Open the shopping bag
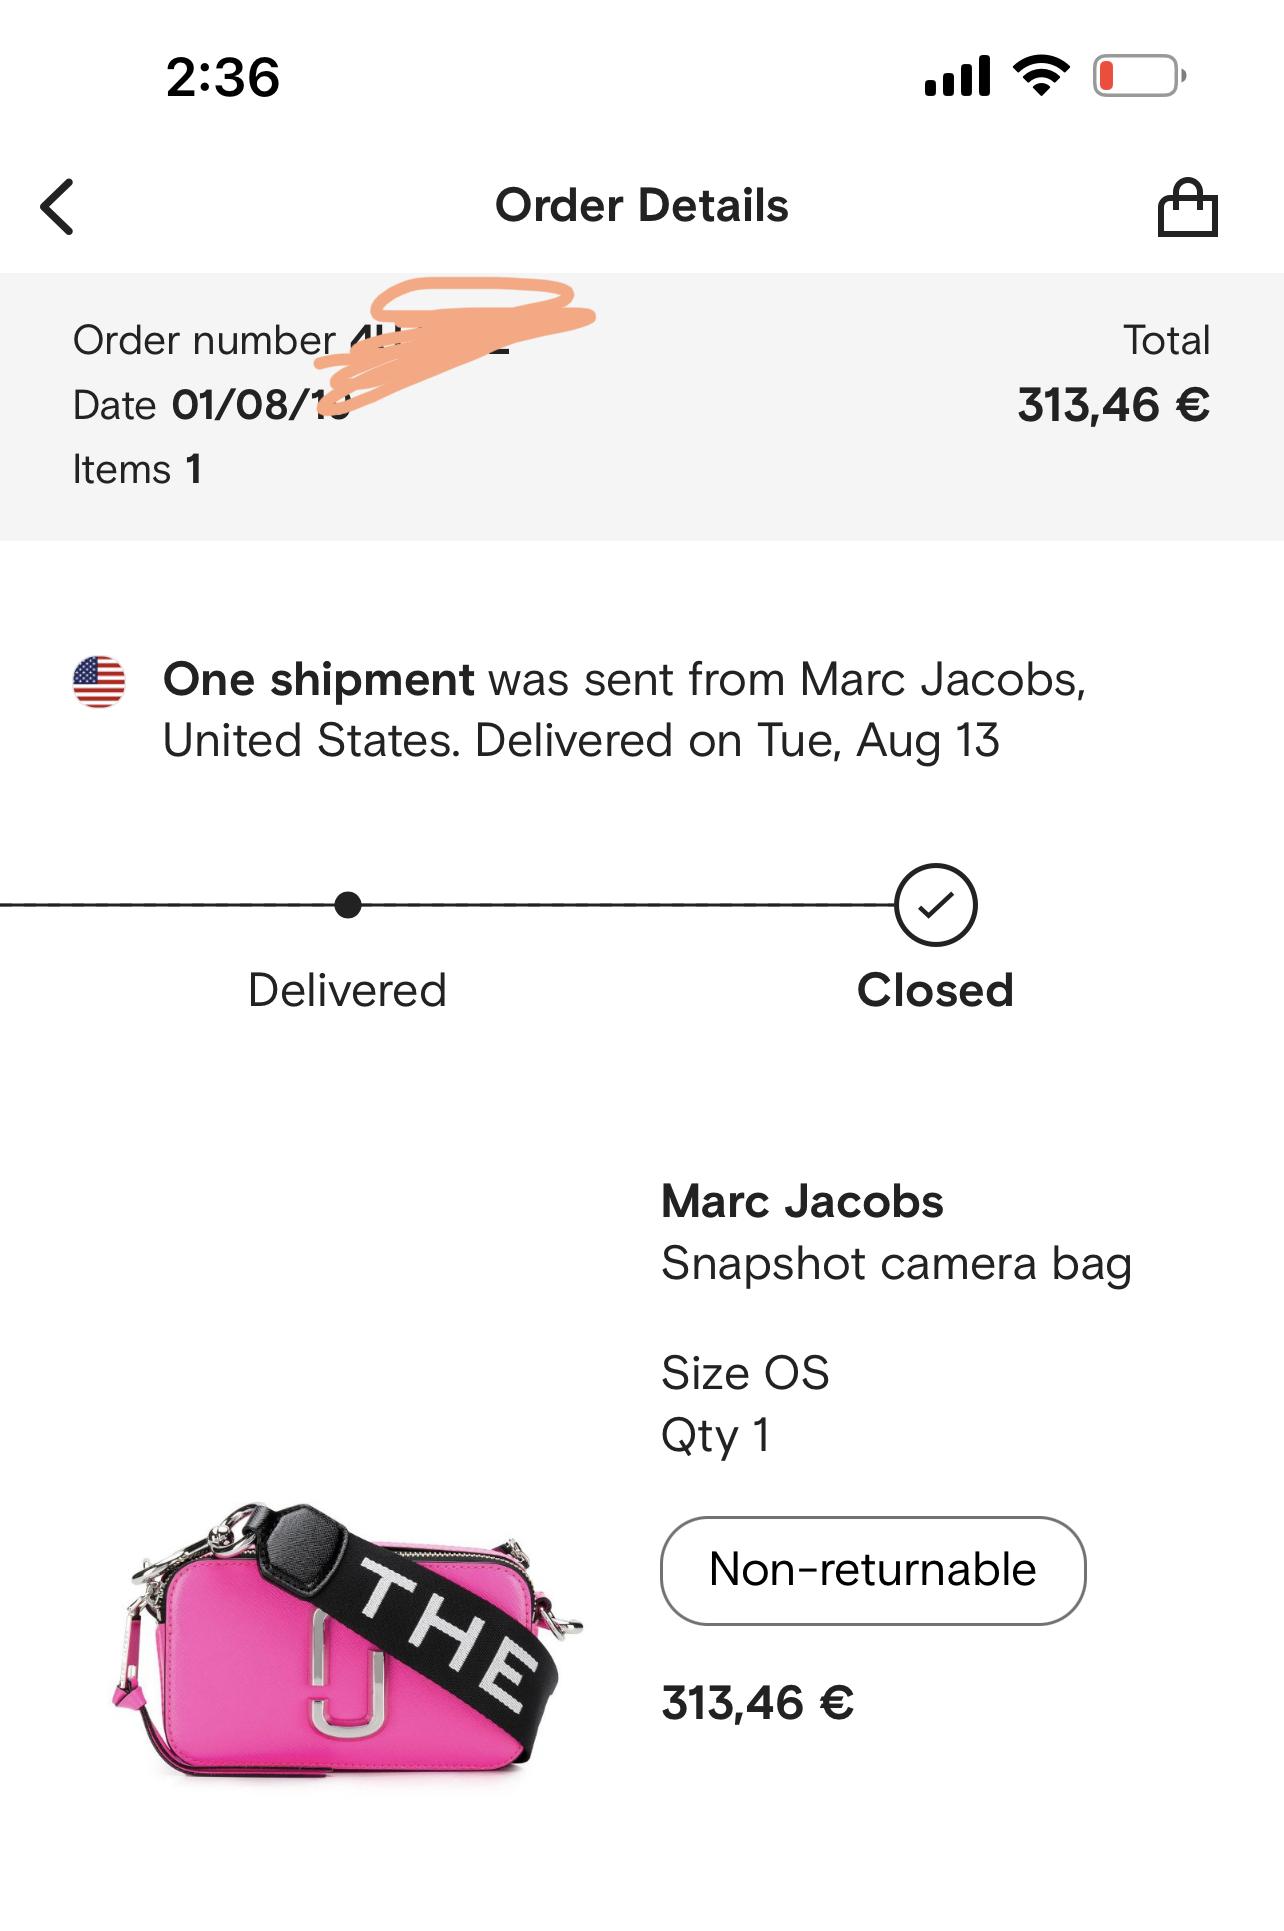 1187,208
